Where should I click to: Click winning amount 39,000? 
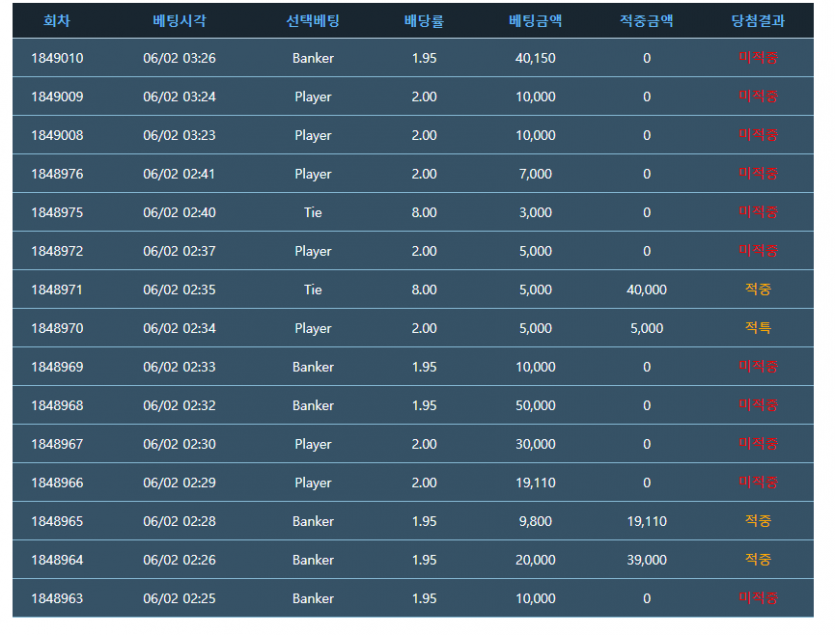tap(646, 560)
